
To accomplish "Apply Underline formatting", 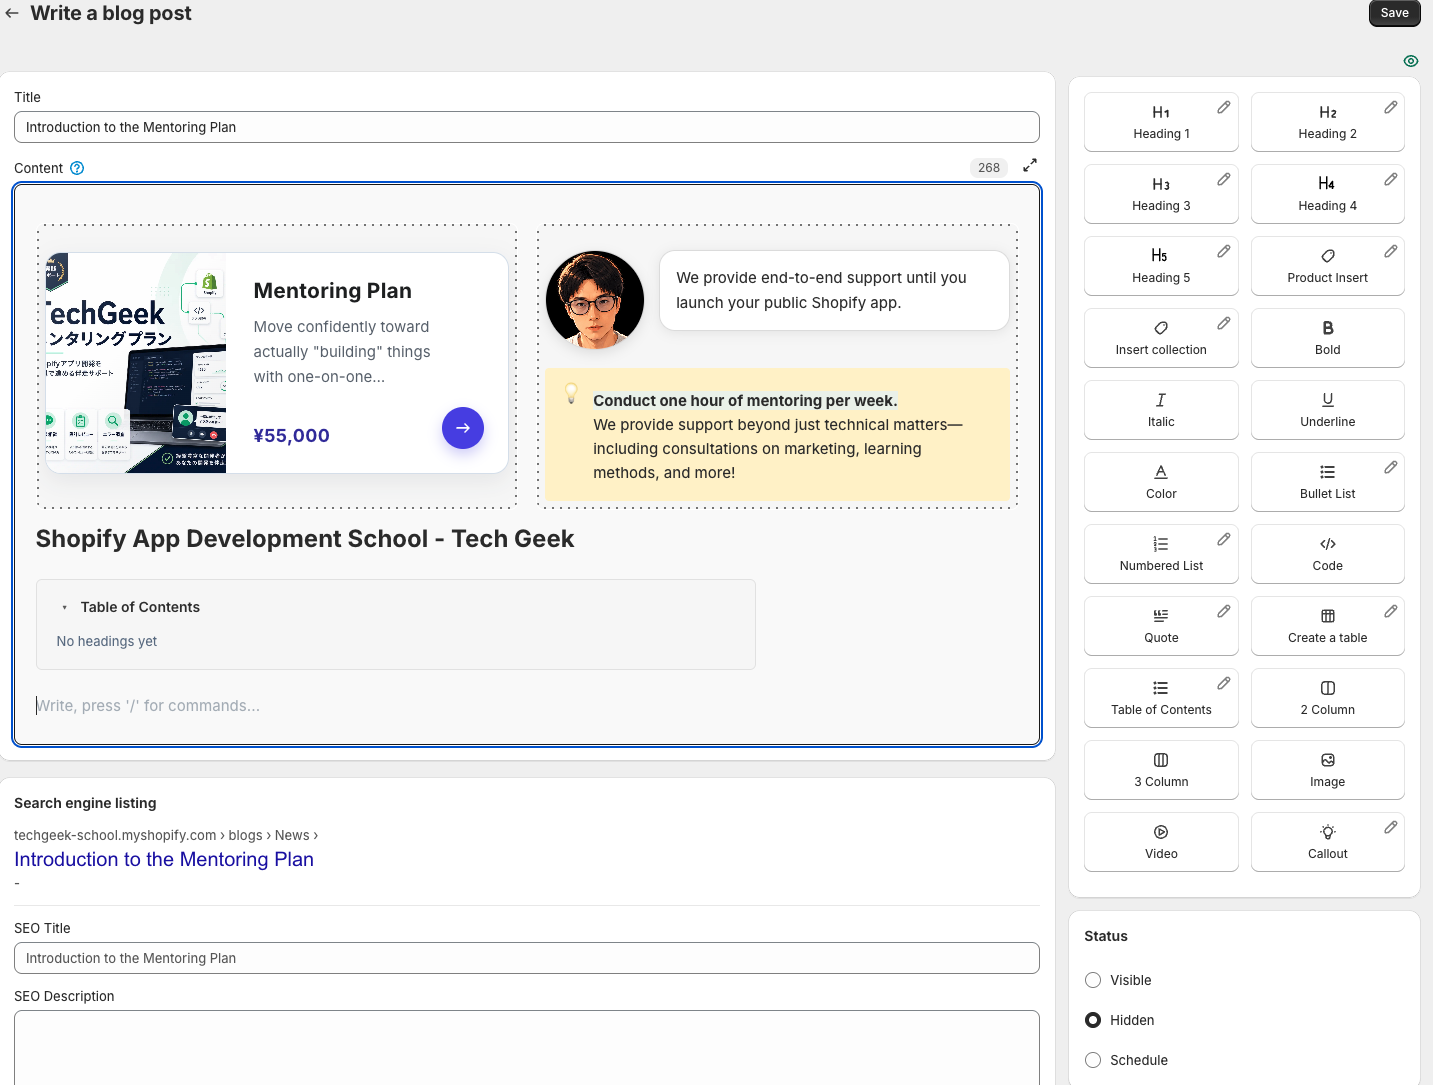I will pyautogui.click(x=1328, y=410).
